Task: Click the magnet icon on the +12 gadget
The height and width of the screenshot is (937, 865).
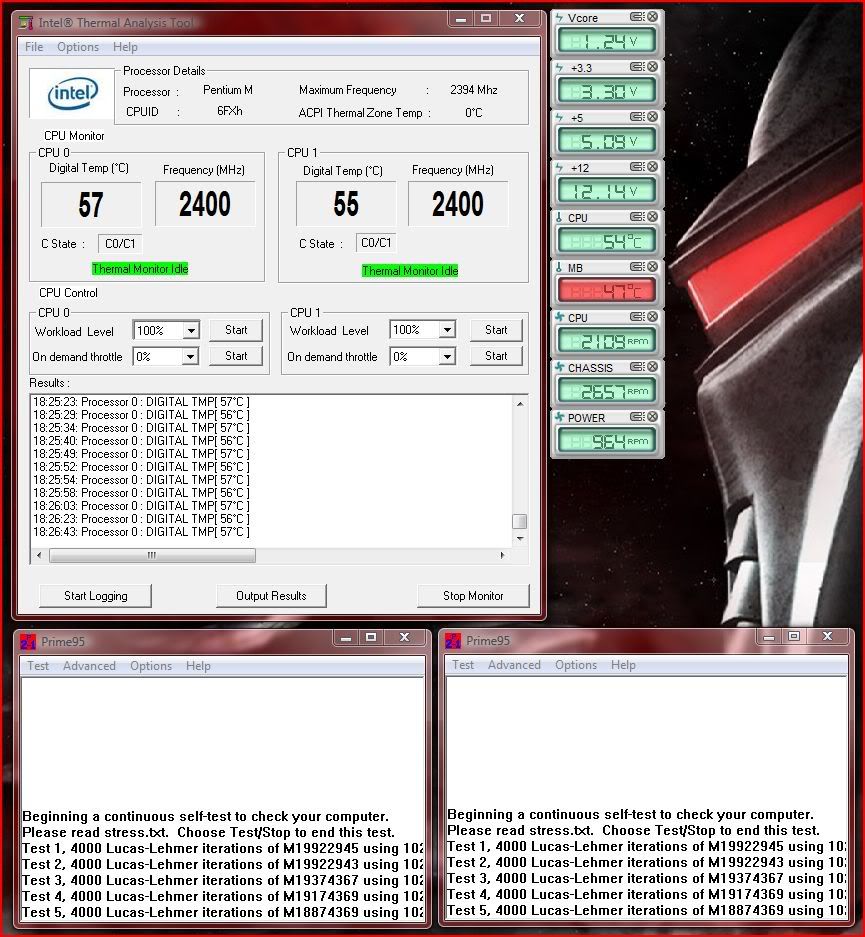Action: coord(637,167)
